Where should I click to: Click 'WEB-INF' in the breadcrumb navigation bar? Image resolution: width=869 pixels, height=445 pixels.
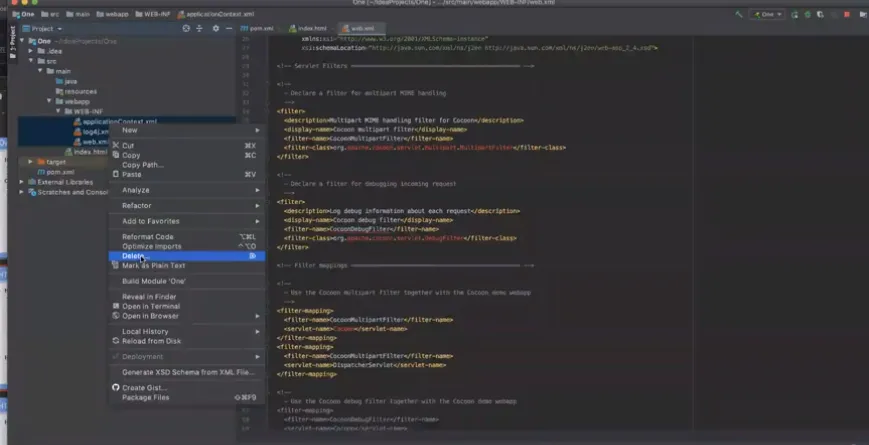coord(152,14)
